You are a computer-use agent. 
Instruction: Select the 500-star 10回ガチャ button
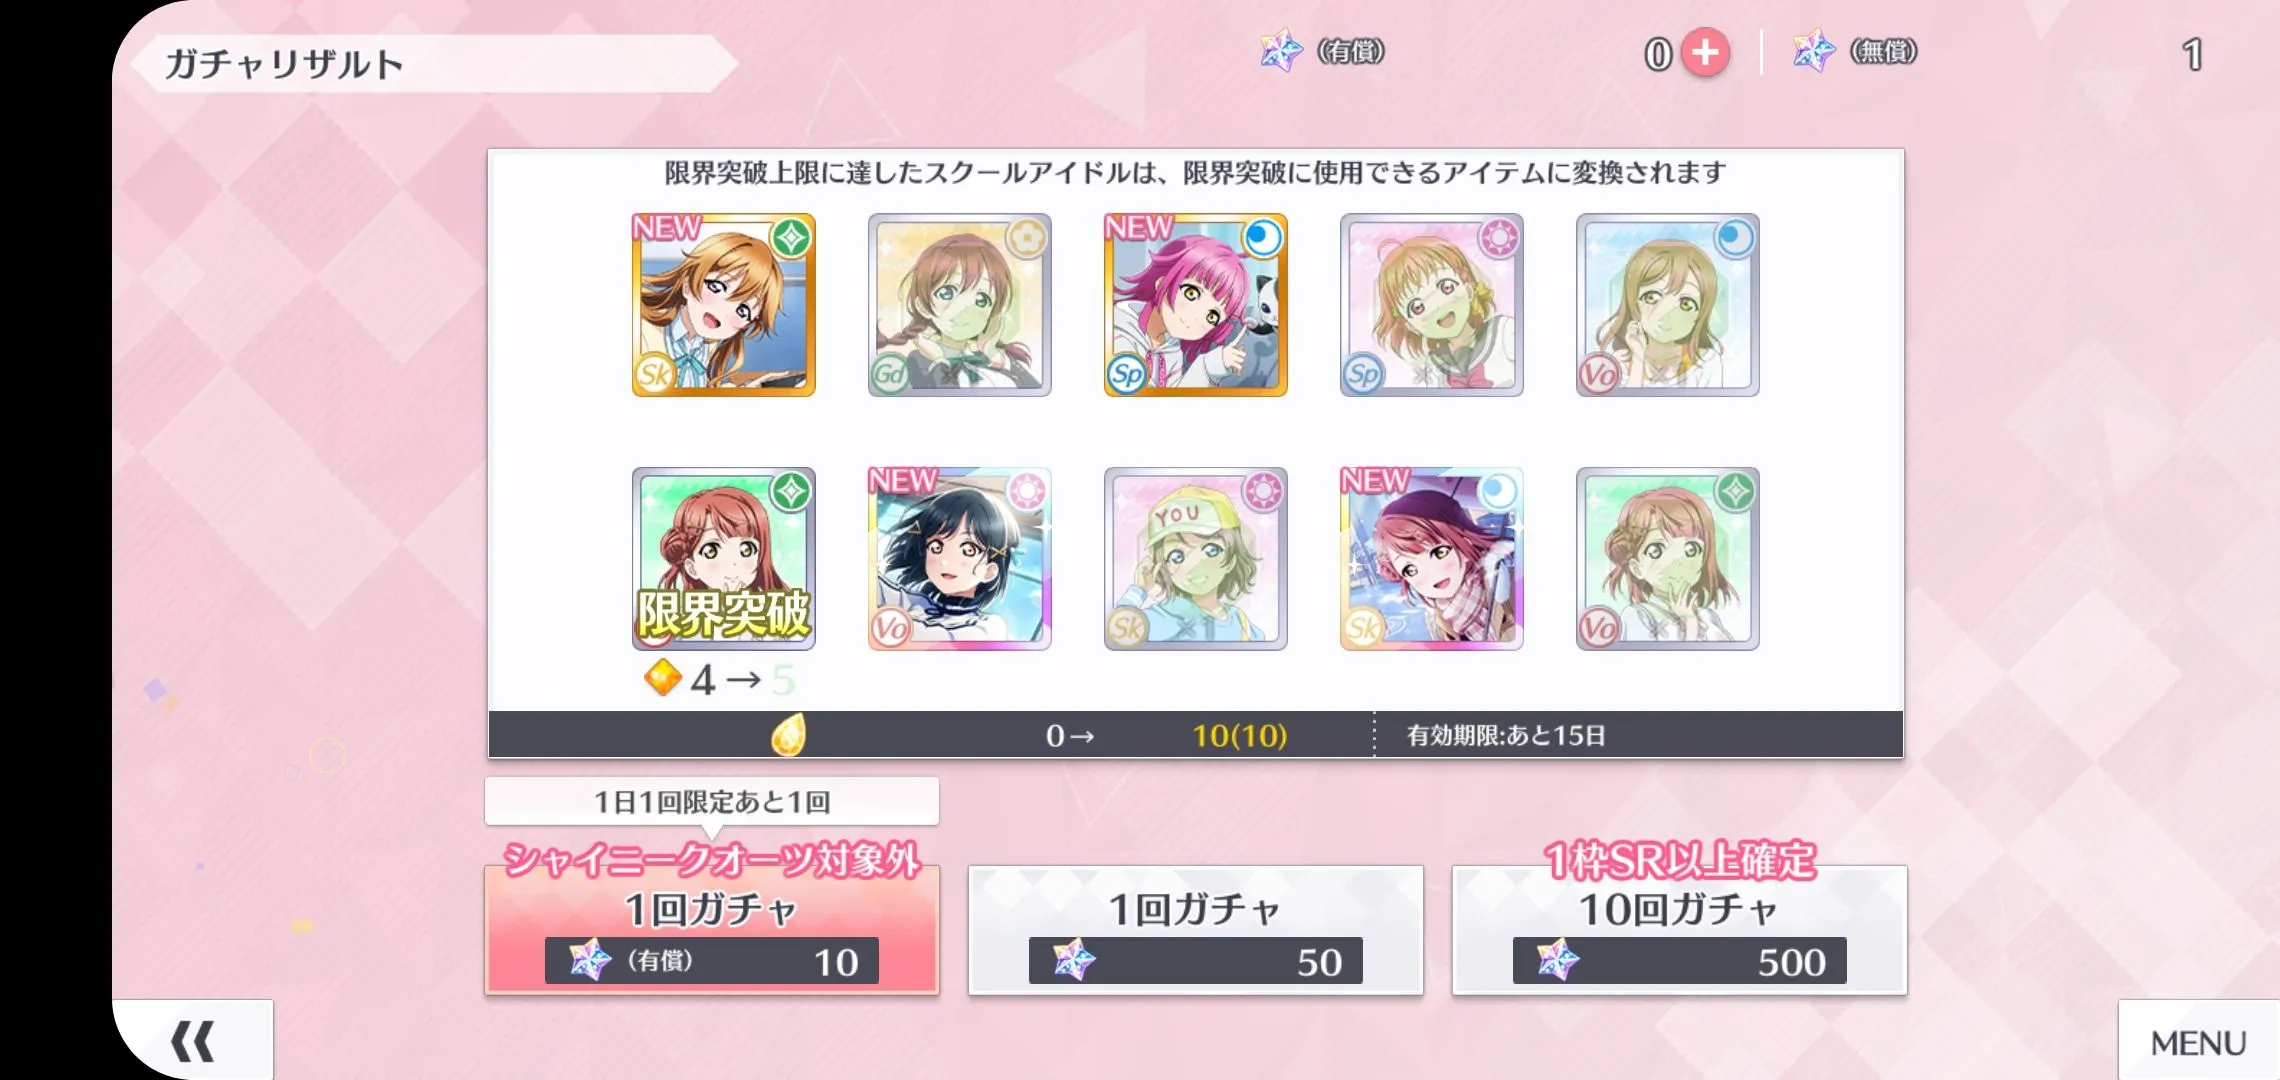[1679, 929]
